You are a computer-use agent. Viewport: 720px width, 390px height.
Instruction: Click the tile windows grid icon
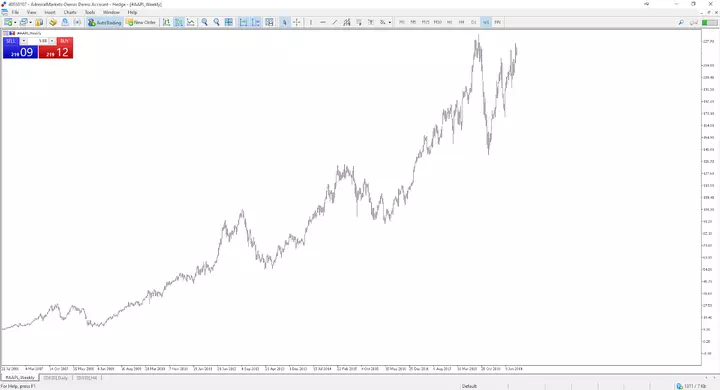click(228, 22)
